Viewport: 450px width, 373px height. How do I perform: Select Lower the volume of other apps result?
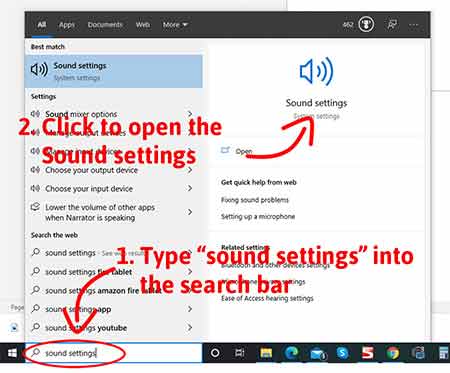113,212
